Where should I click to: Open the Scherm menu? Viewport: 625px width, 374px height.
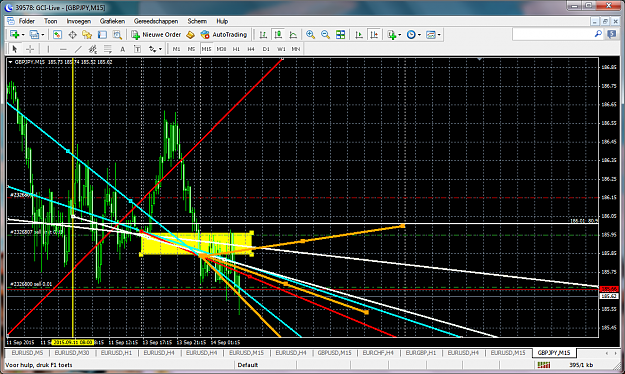tap(197, 21)
